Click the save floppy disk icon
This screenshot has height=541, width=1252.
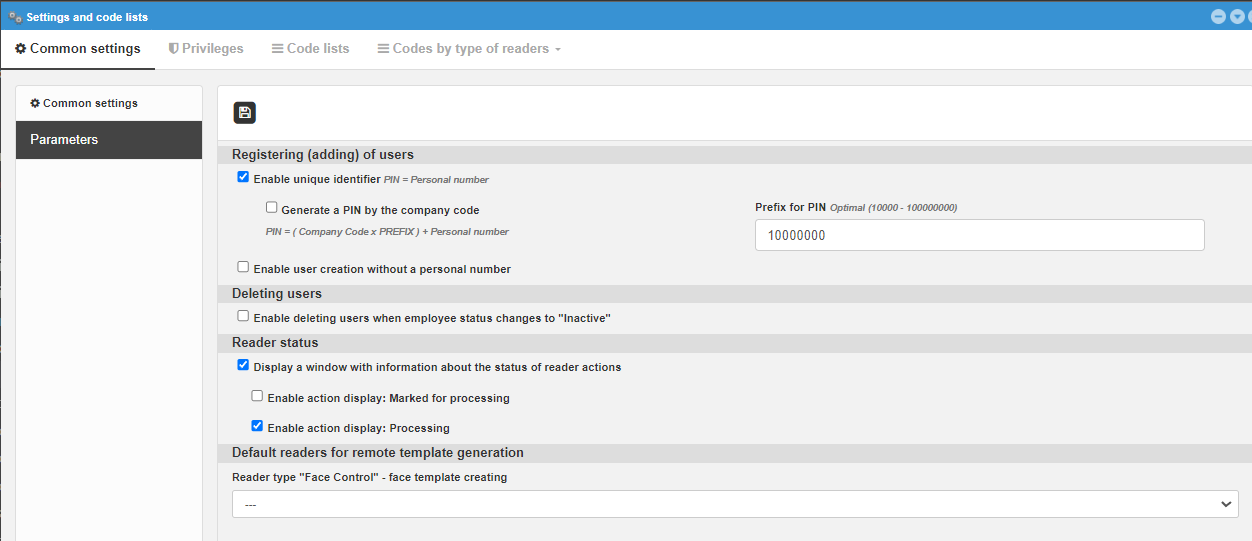coord(245,113)
